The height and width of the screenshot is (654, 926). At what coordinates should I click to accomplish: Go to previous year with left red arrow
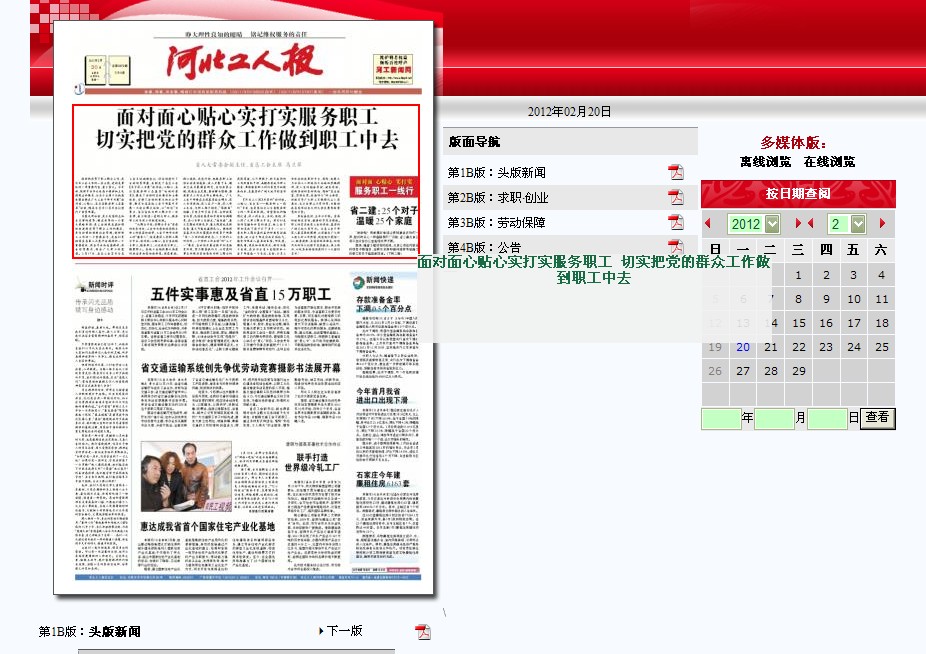coord(708,224)
